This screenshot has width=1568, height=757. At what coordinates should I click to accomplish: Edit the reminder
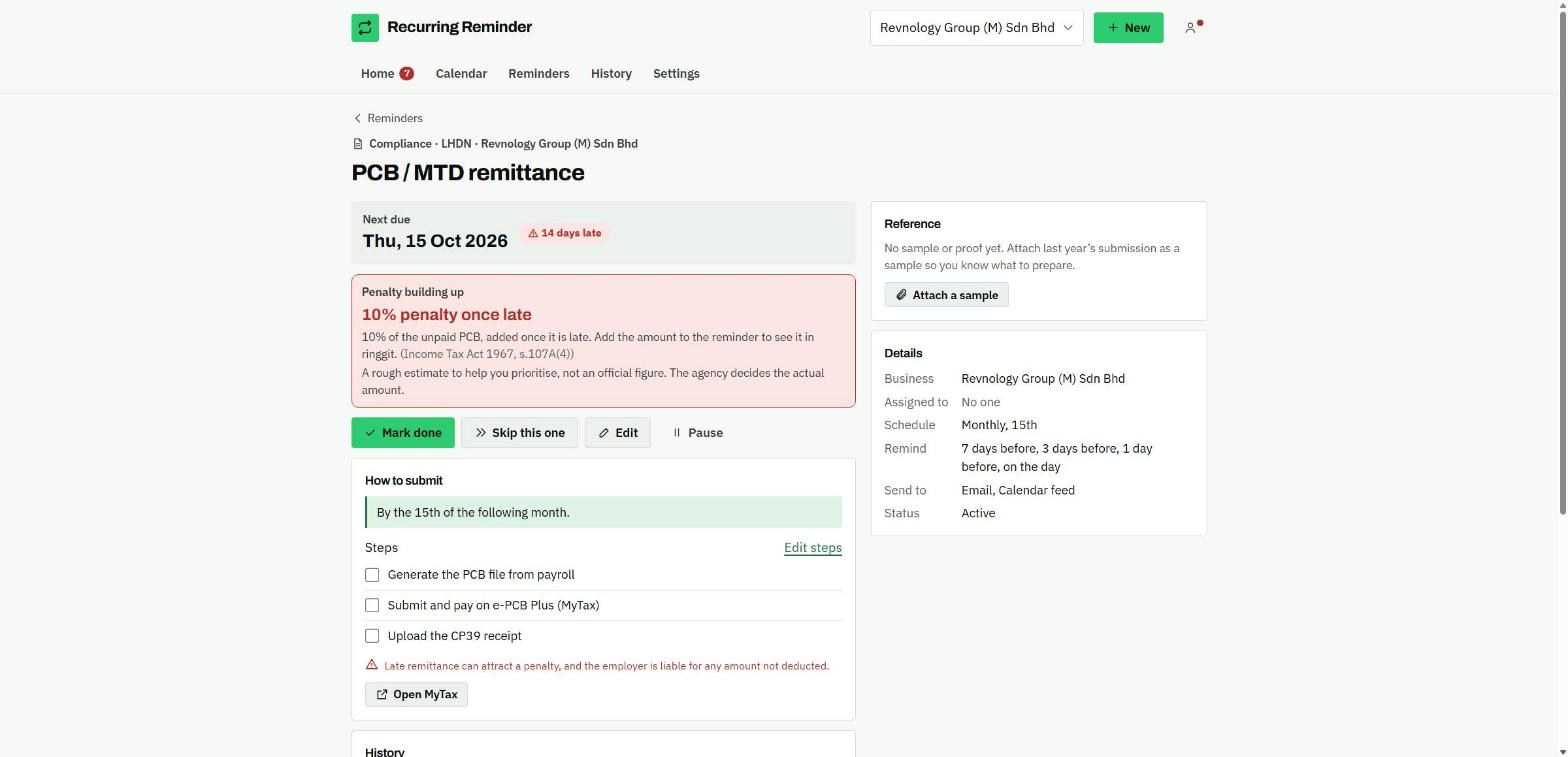pos(618,433)
